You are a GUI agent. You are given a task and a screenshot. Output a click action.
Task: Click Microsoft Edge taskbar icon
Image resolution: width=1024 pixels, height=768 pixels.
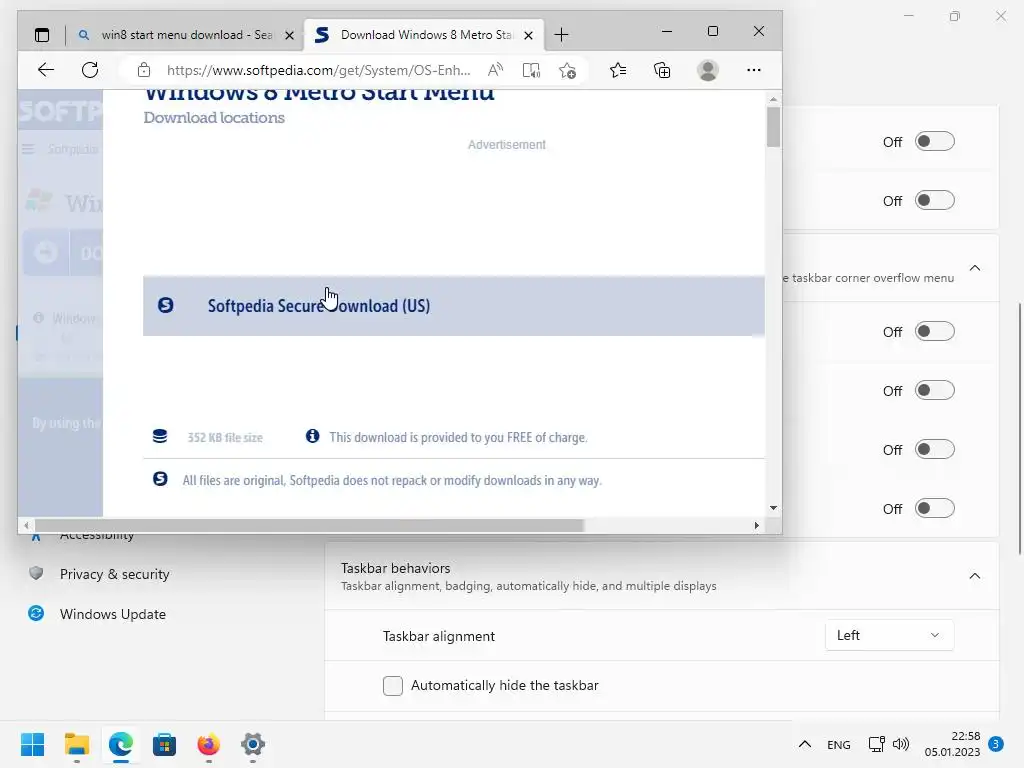coord(121,744)
